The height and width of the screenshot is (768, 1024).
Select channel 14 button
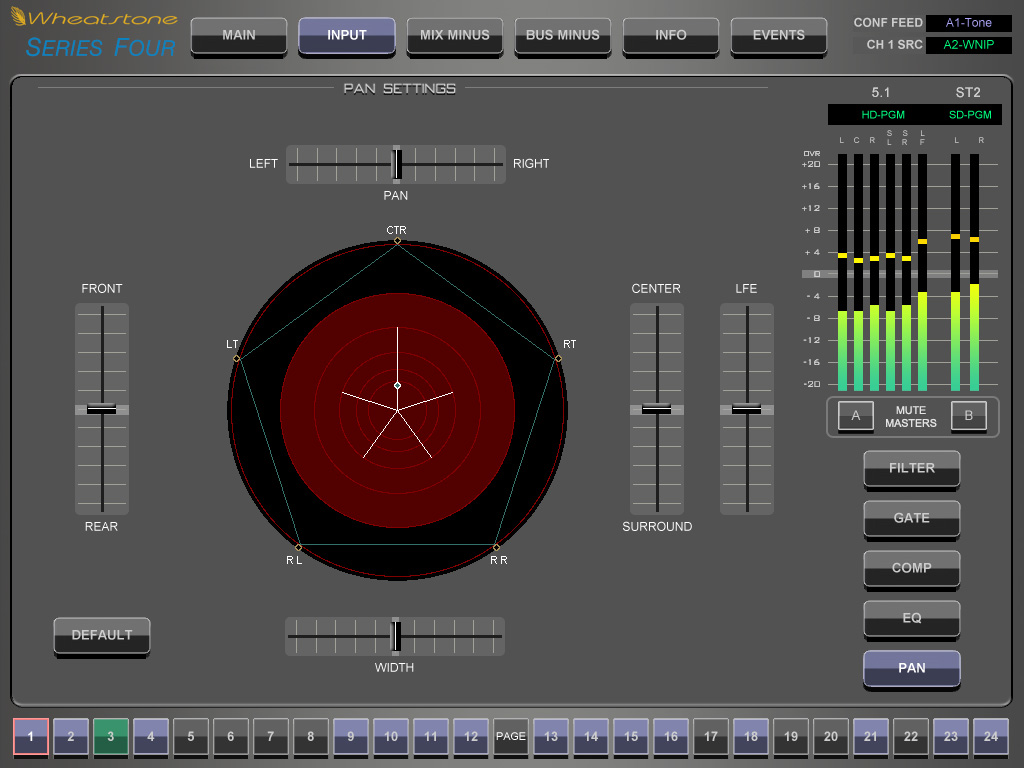[591, 737]
